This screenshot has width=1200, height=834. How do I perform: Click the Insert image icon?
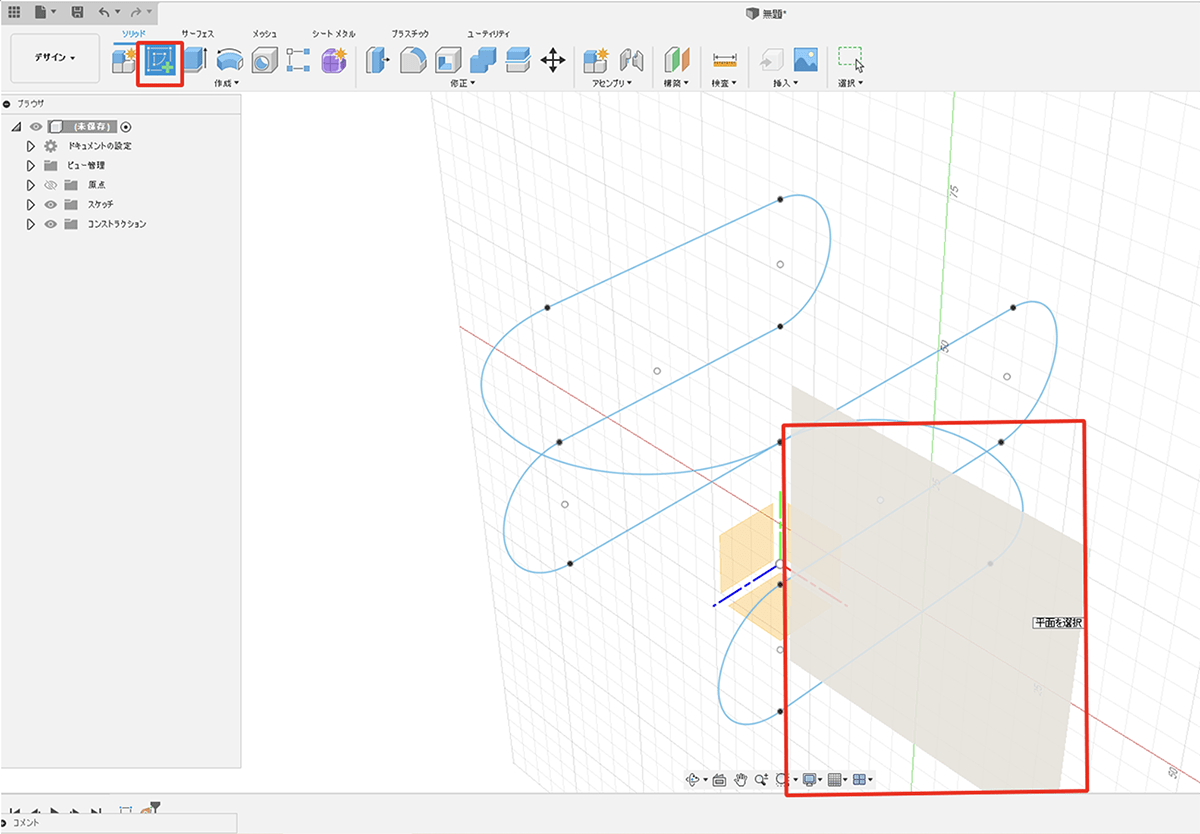click(x=806, y=60)
